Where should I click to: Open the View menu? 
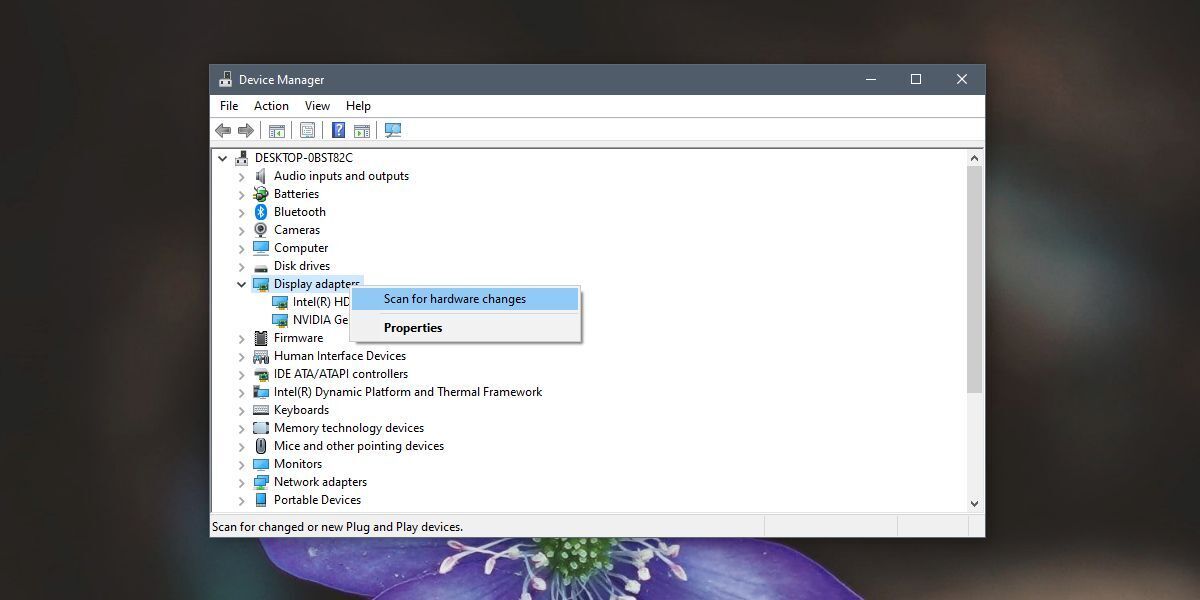[317, 105]
